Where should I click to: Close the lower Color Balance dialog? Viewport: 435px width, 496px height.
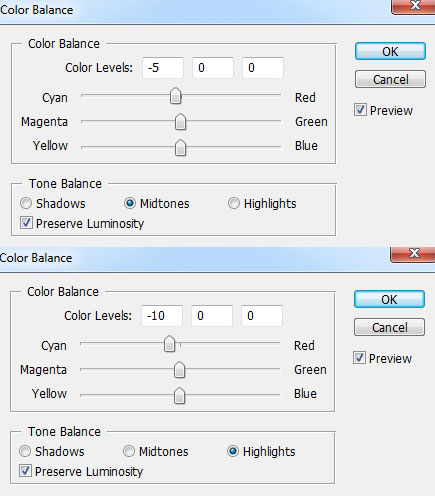(x=413, y=254)
